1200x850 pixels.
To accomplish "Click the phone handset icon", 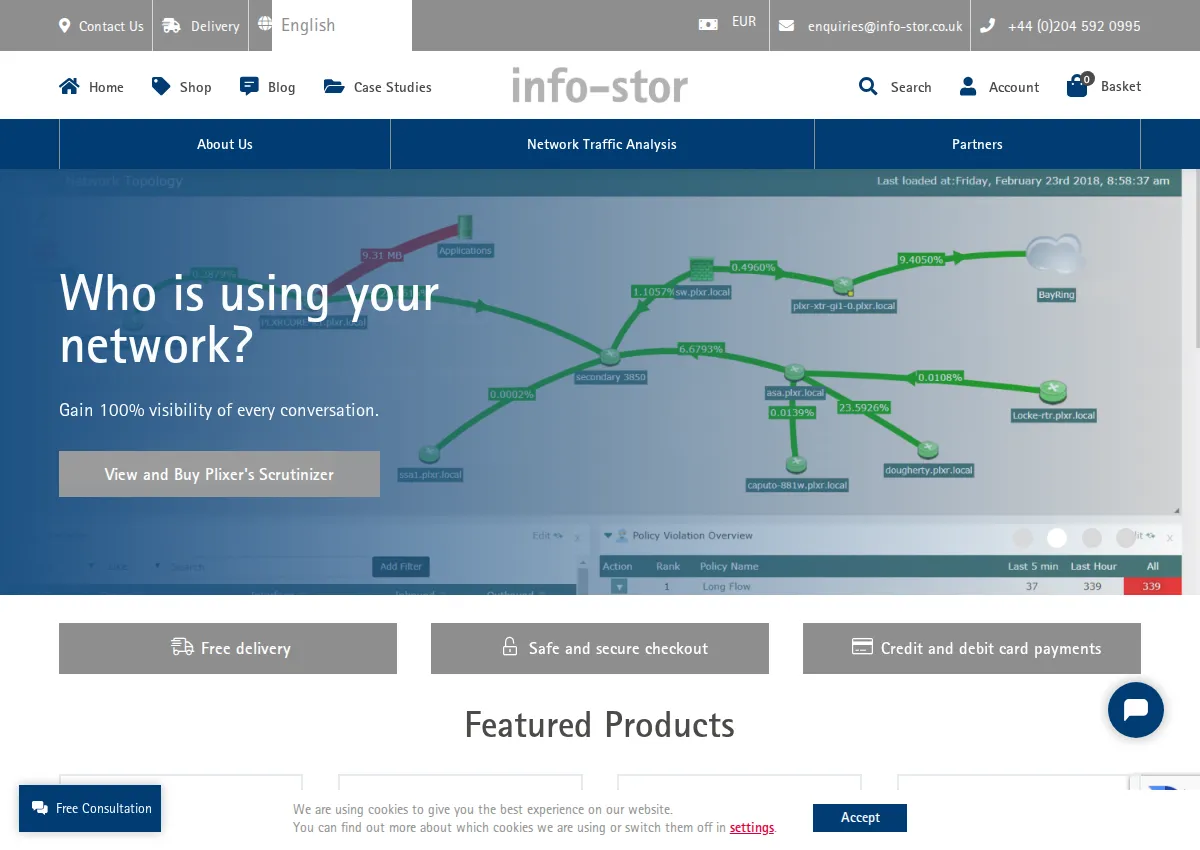I will pyautogui.click(x=988, y=26).
